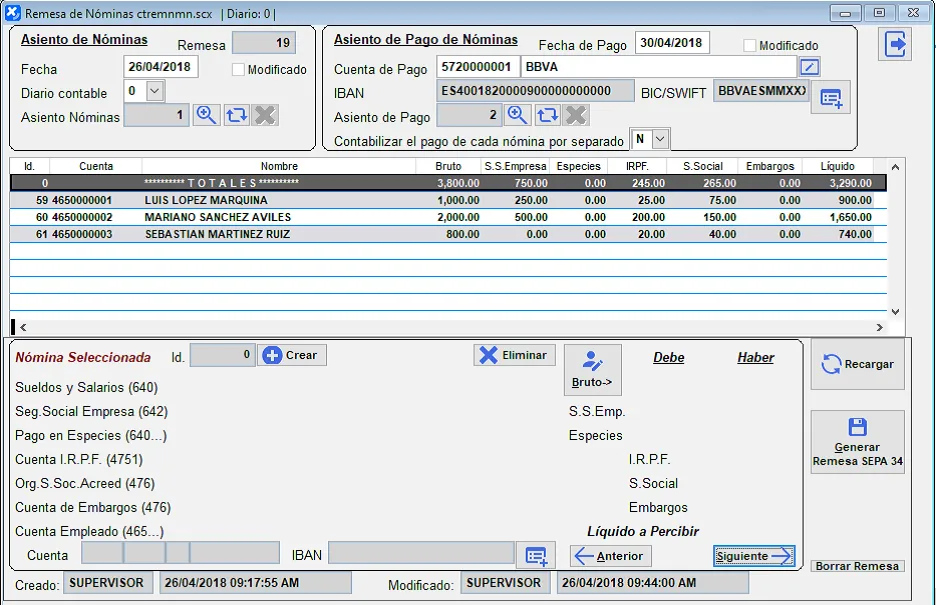Click IBAN card icon in Nómina Seleccionada panel

(x=535, y=555)
